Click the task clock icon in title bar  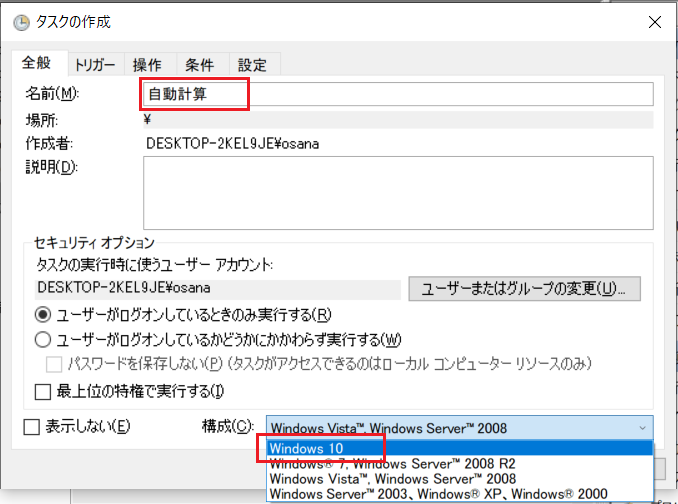pos(21,22)
